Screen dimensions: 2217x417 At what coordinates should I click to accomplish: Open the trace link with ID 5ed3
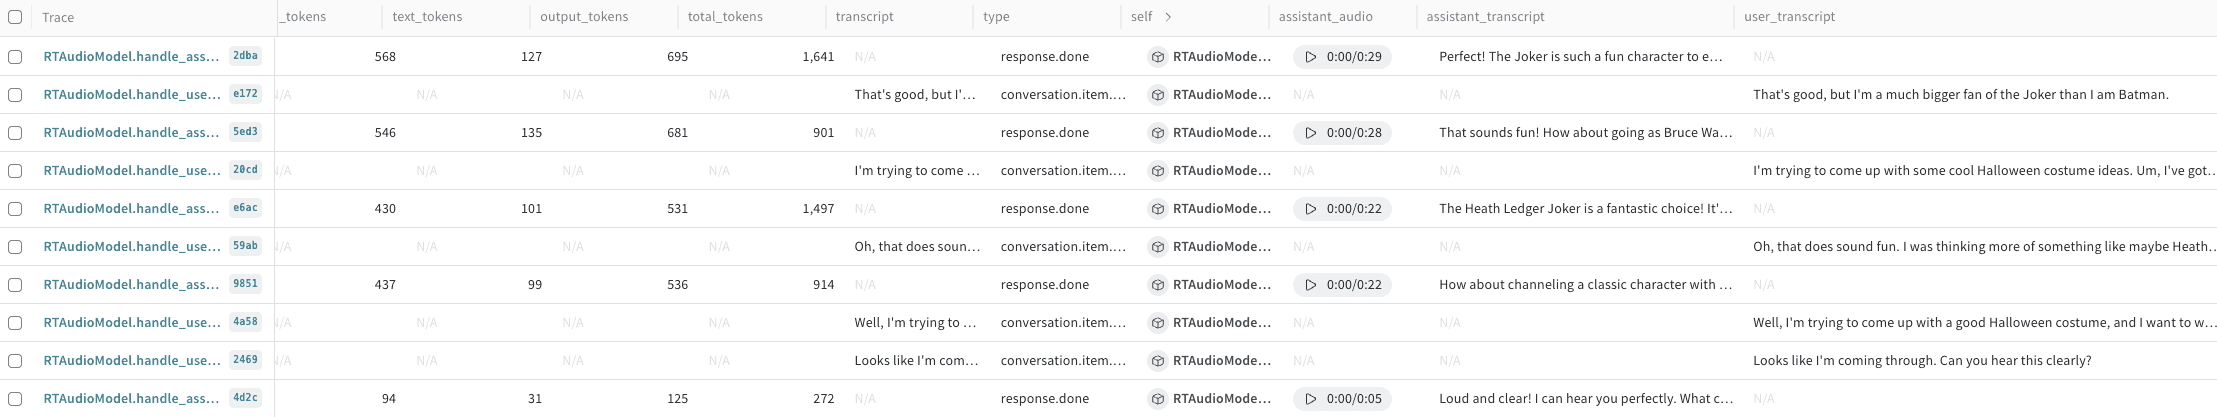pos(131,133)
